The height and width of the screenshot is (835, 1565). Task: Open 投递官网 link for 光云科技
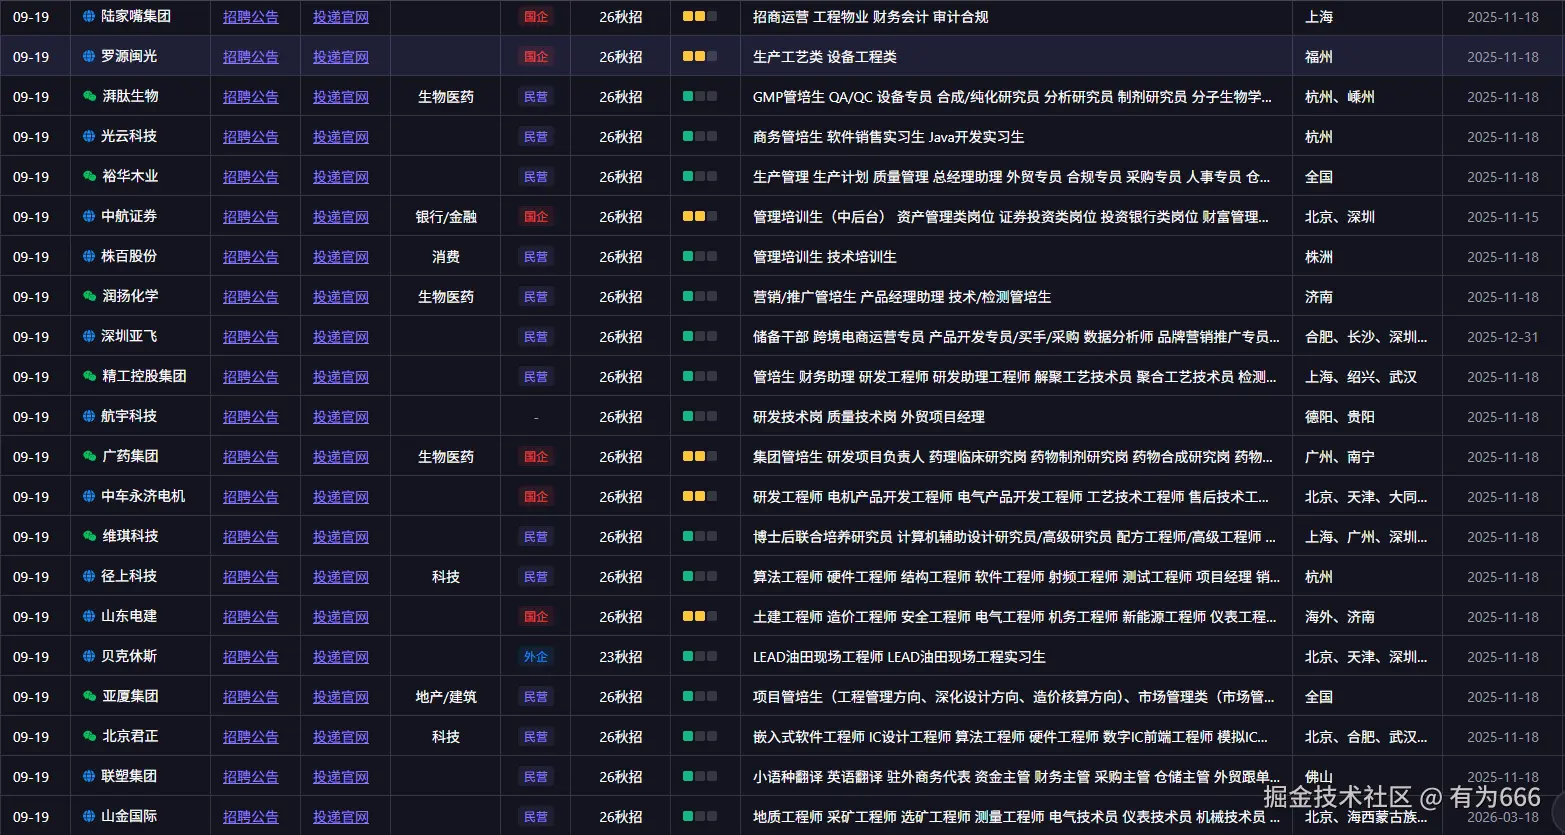(x=340, y=137)
